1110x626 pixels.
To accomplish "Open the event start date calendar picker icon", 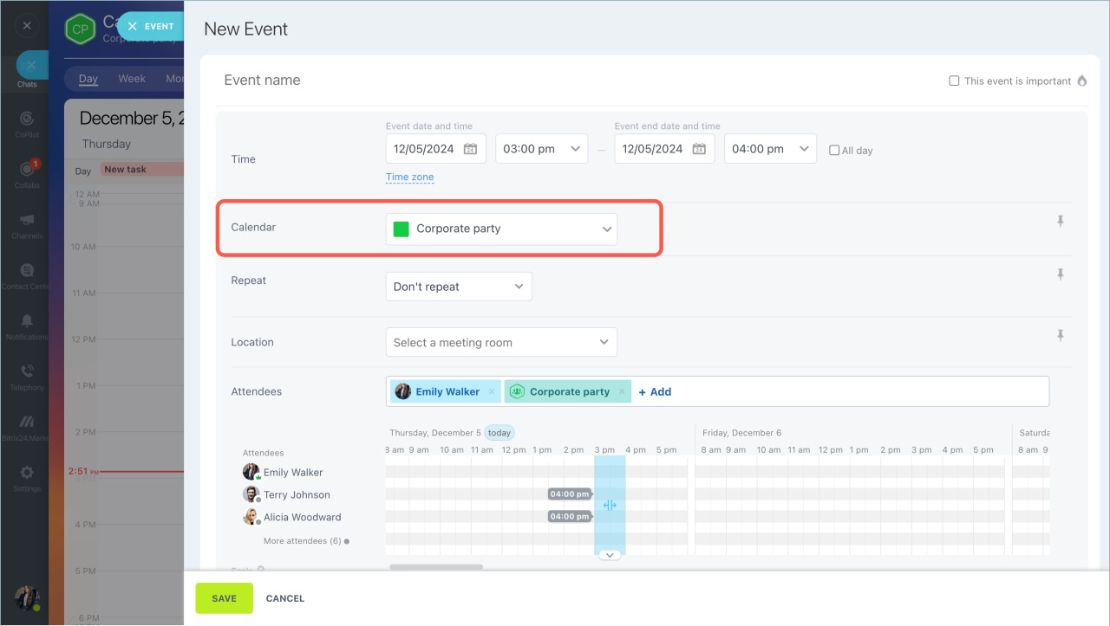I will [x=470, y=149].
